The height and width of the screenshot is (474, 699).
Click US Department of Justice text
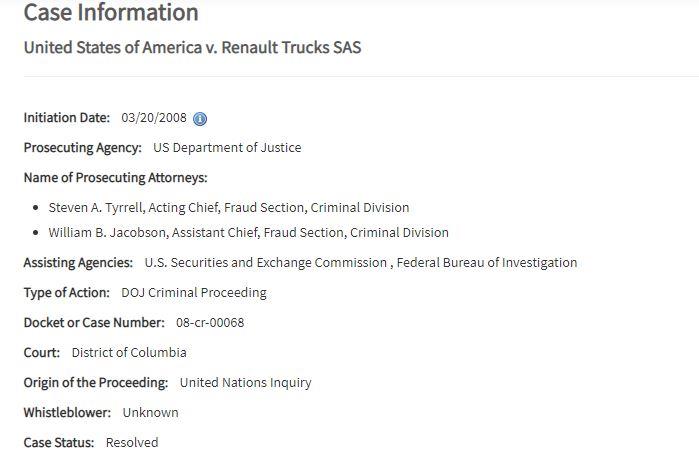click(x=227, y=148)
